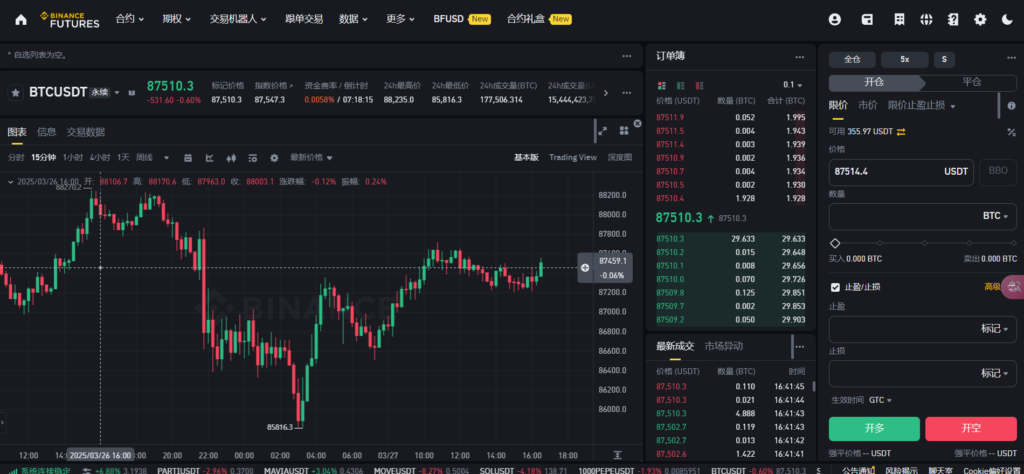Open the candlestick chart type icon
Viewport: 1024px width, 474px height.
pos(231,157)
